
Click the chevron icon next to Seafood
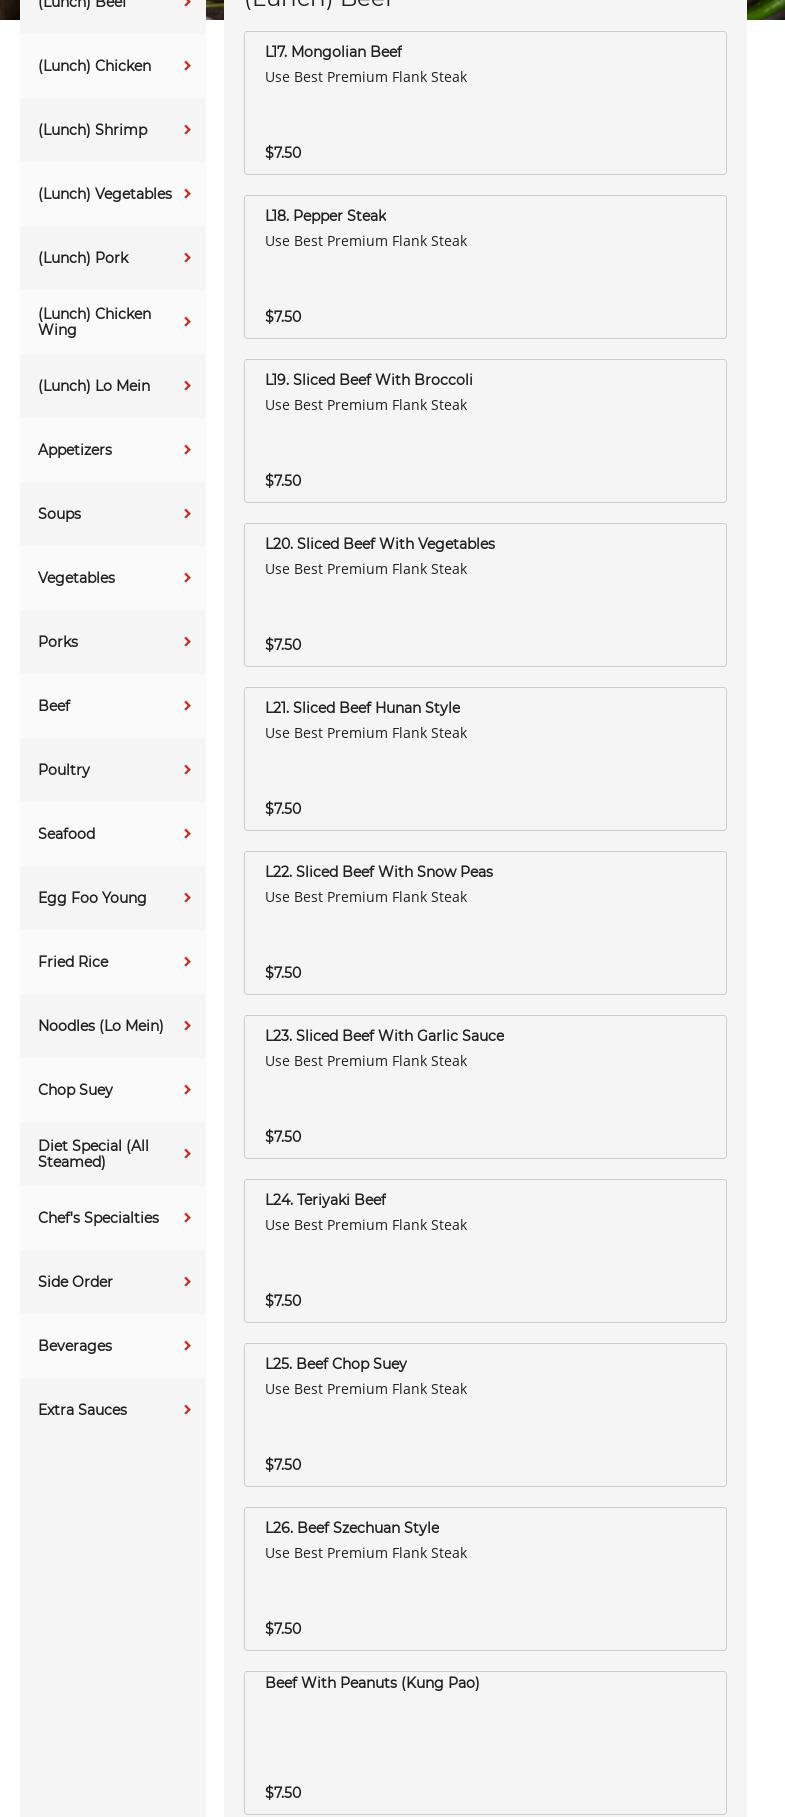pyautogui.click(x=187, y=834)
